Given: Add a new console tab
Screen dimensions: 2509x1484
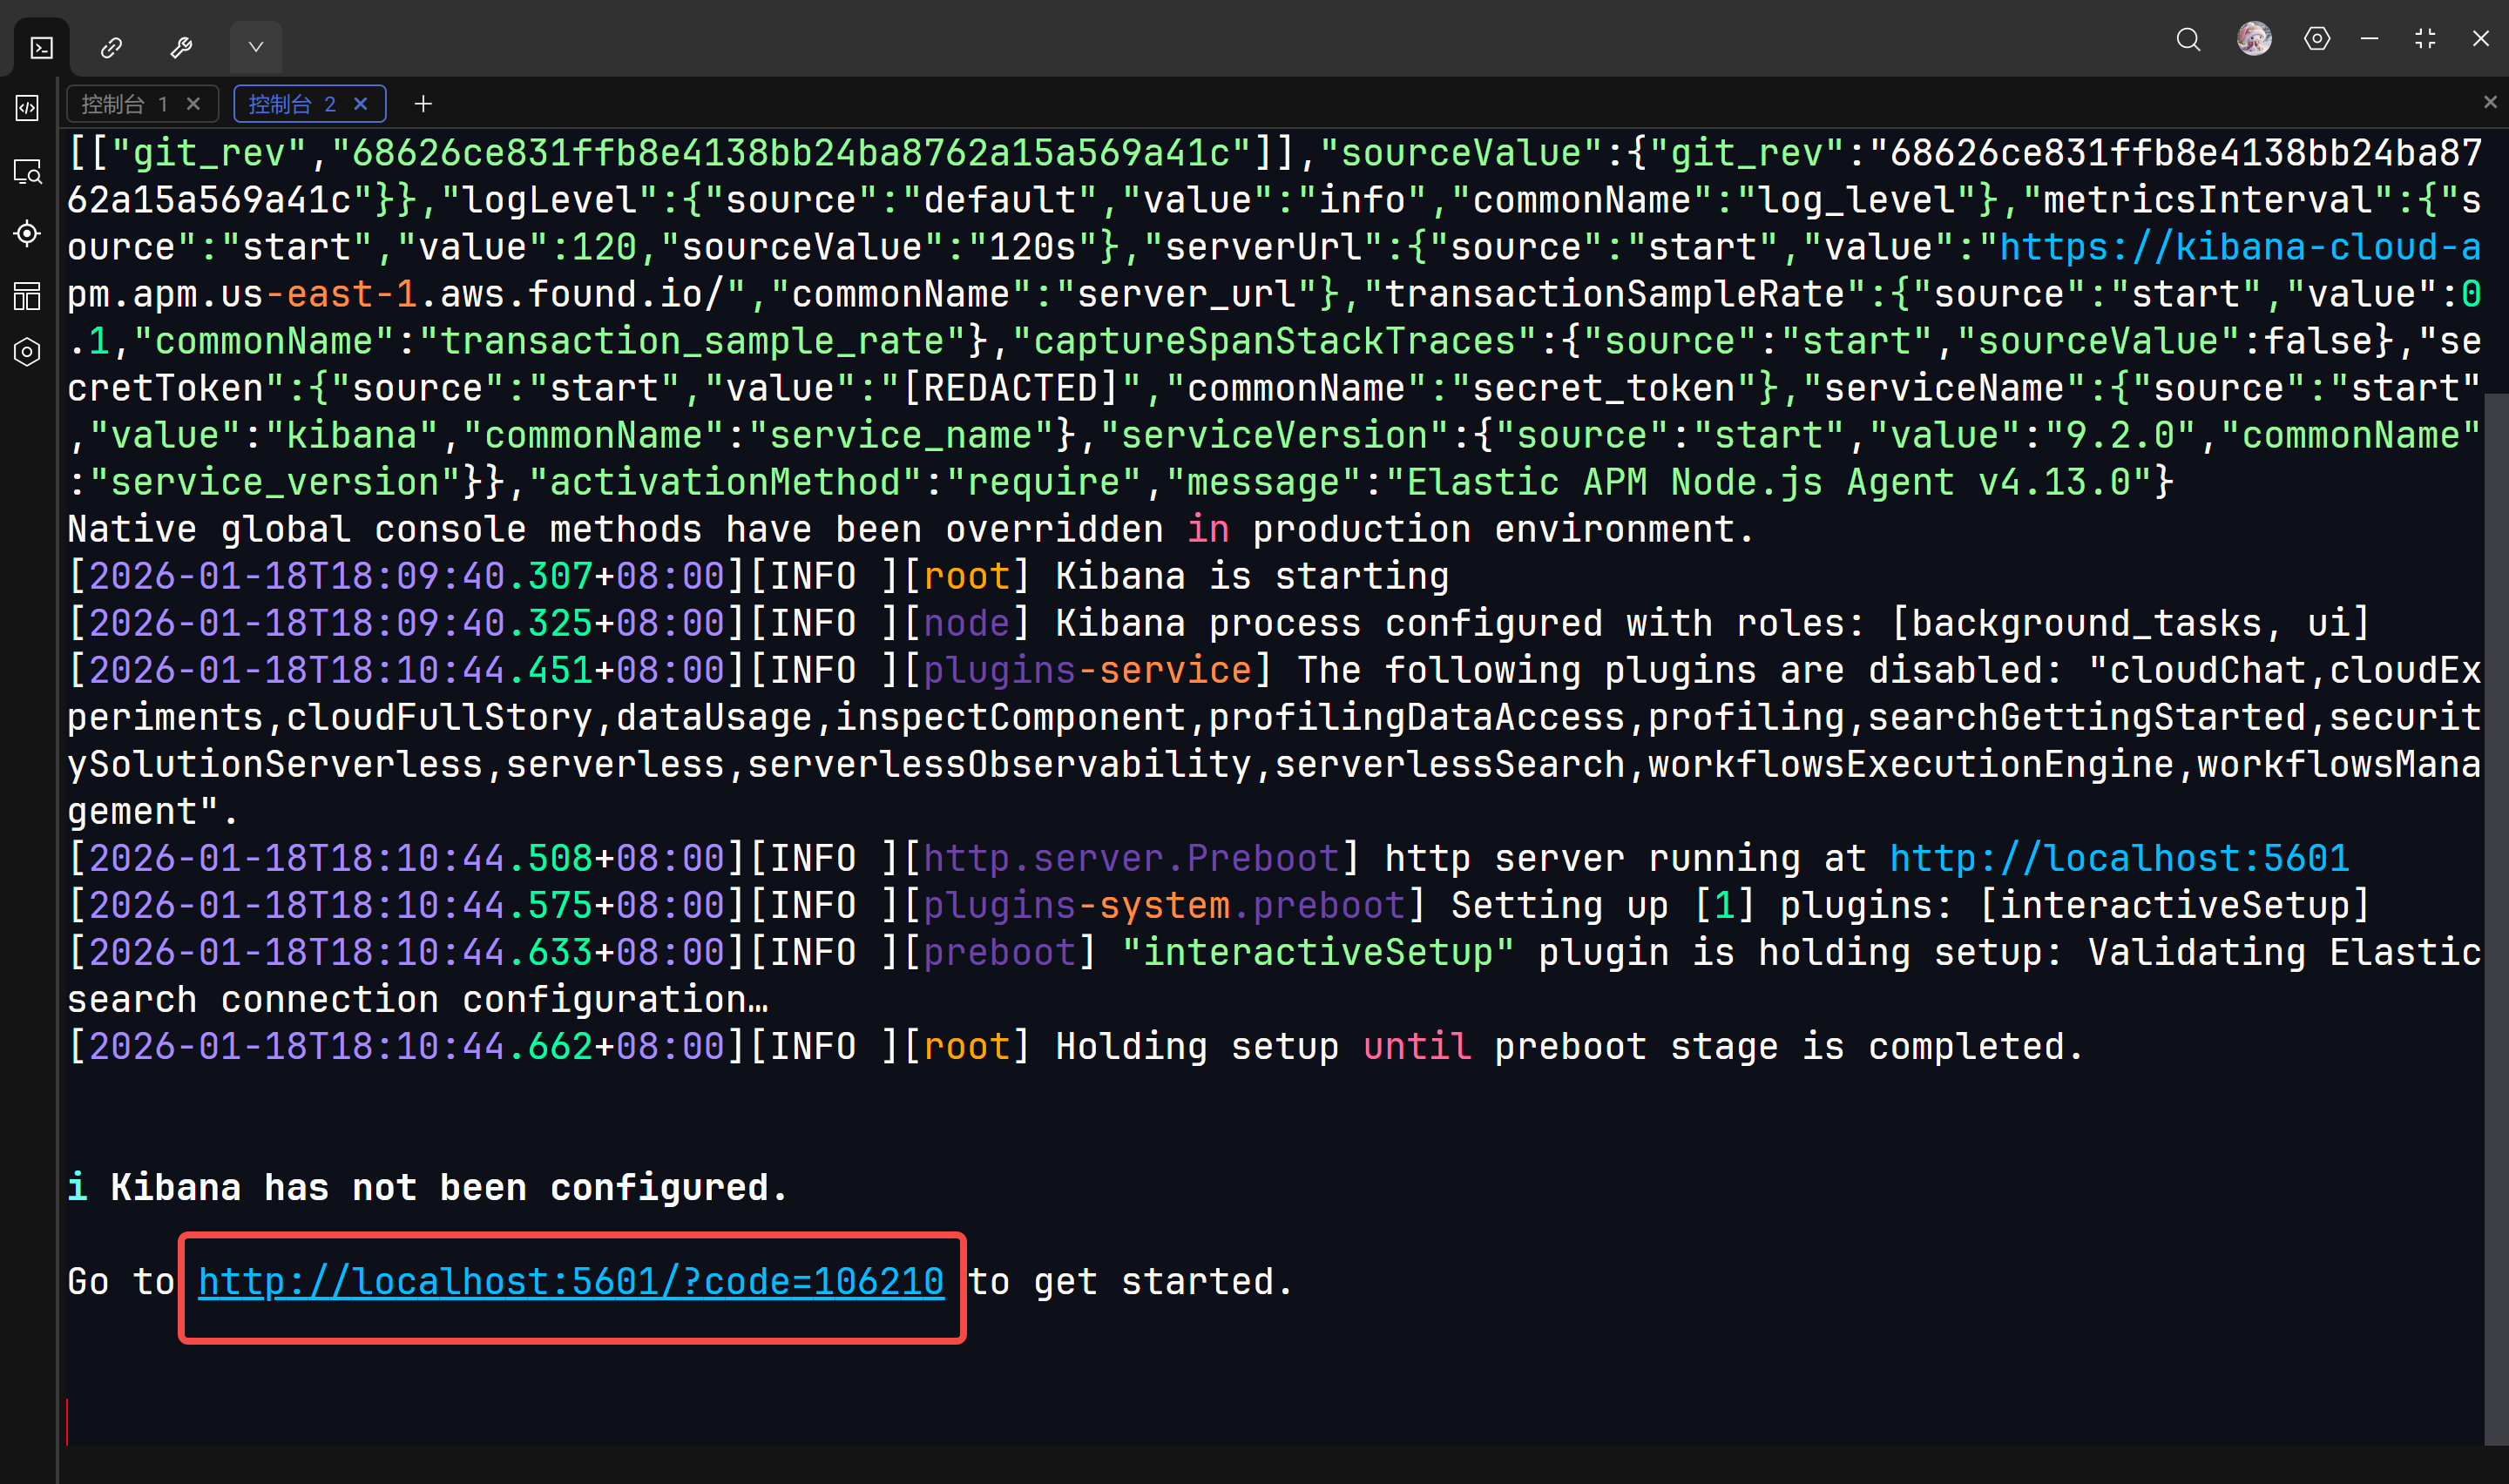Looking at the screenshot, I should pyautogui.click(x=423, y=104).
